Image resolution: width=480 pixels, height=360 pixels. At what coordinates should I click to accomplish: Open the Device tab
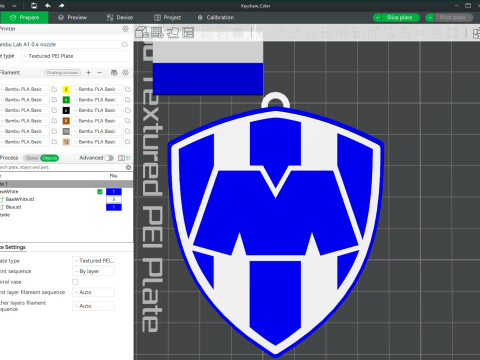(120, 17)
